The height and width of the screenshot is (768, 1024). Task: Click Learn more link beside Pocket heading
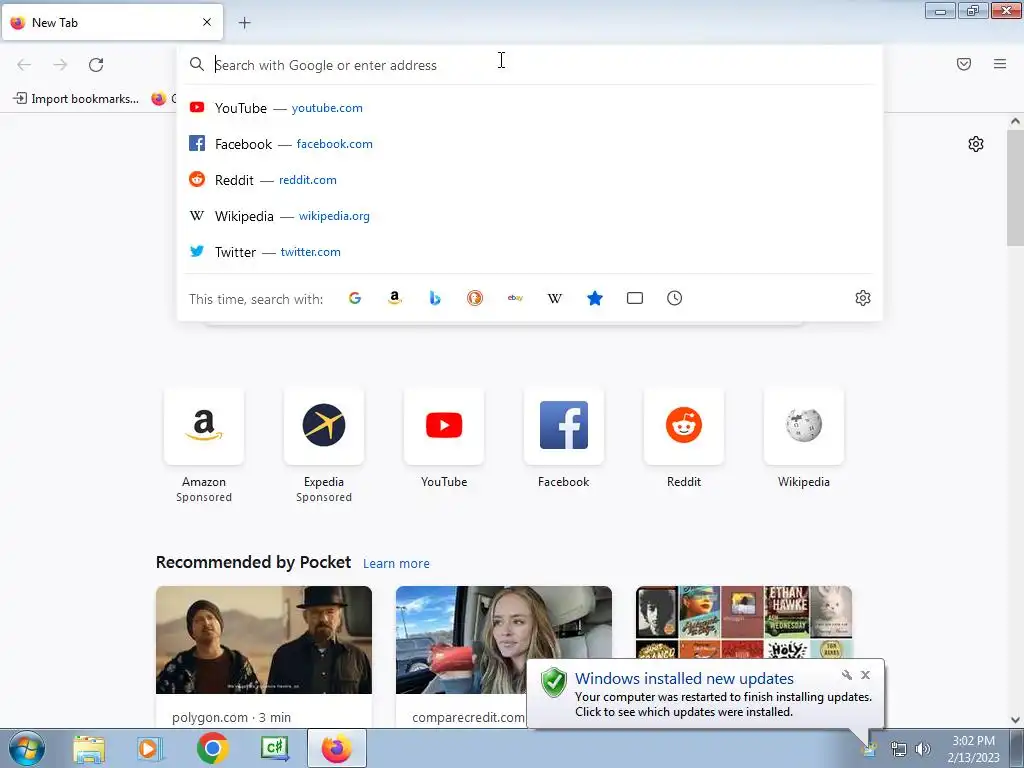[396, 564]
